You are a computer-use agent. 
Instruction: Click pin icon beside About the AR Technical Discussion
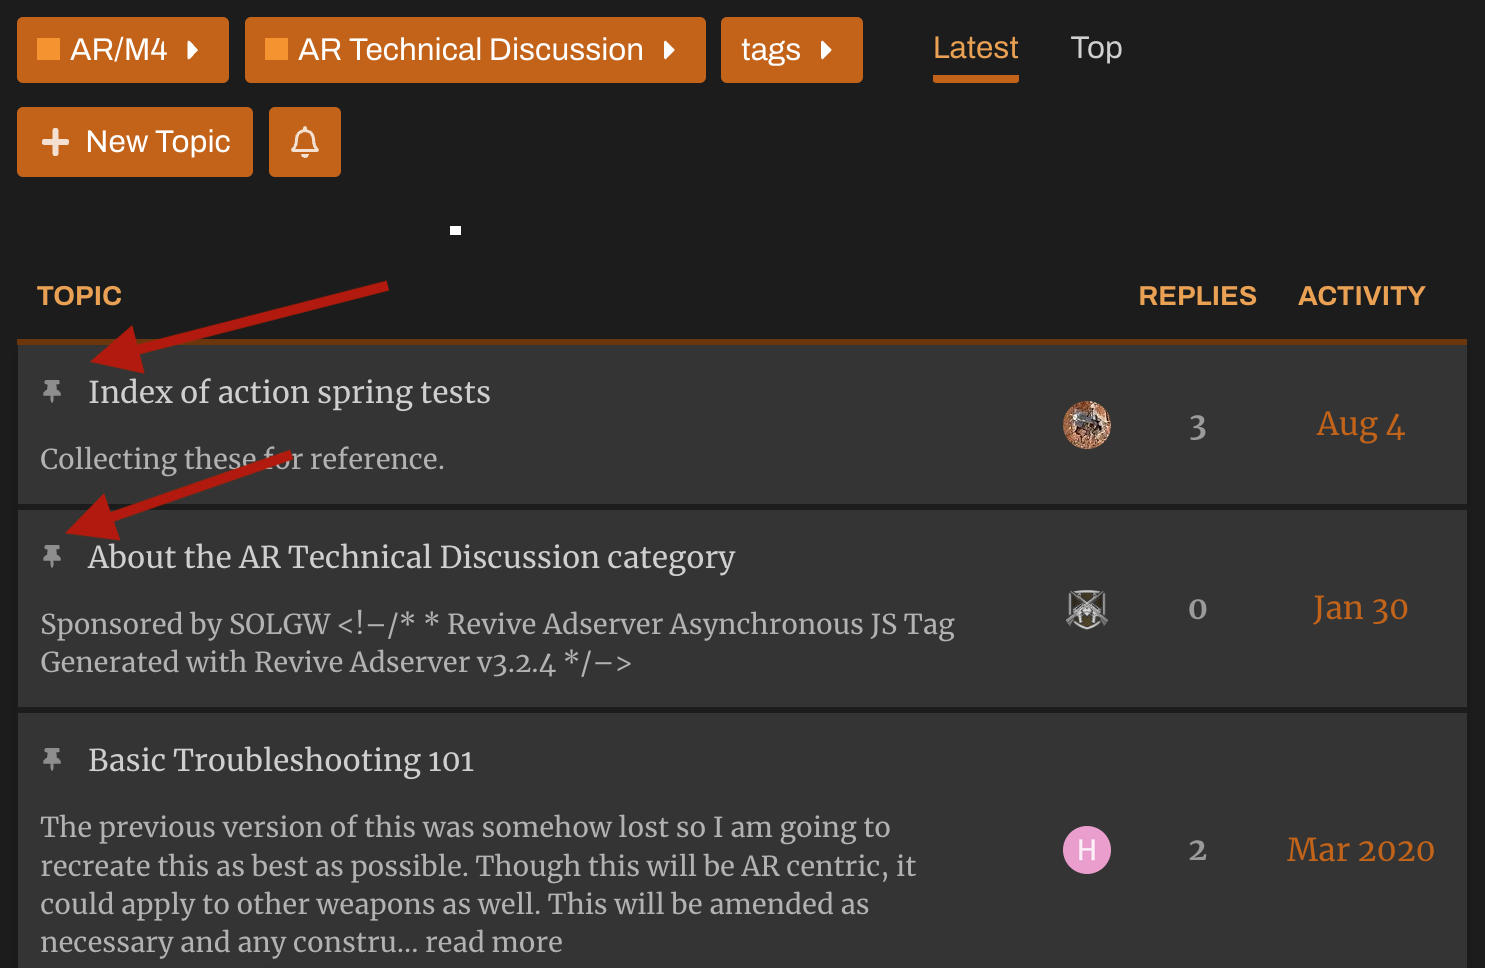click(x=52, y=556)
